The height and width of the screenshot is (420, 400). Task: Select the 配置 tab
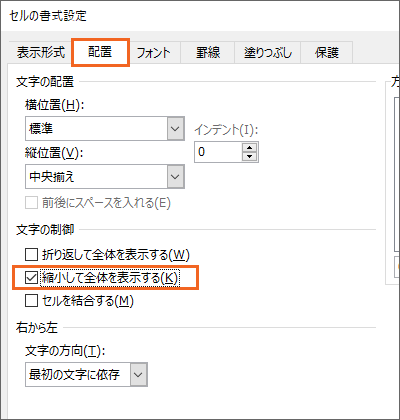(x=100, y=52)
